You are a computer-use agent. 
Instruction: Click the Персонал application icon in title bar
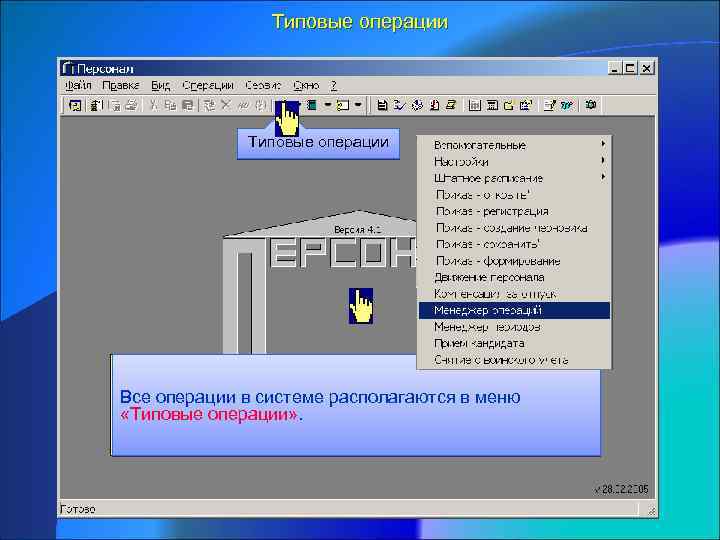point(68,68)
